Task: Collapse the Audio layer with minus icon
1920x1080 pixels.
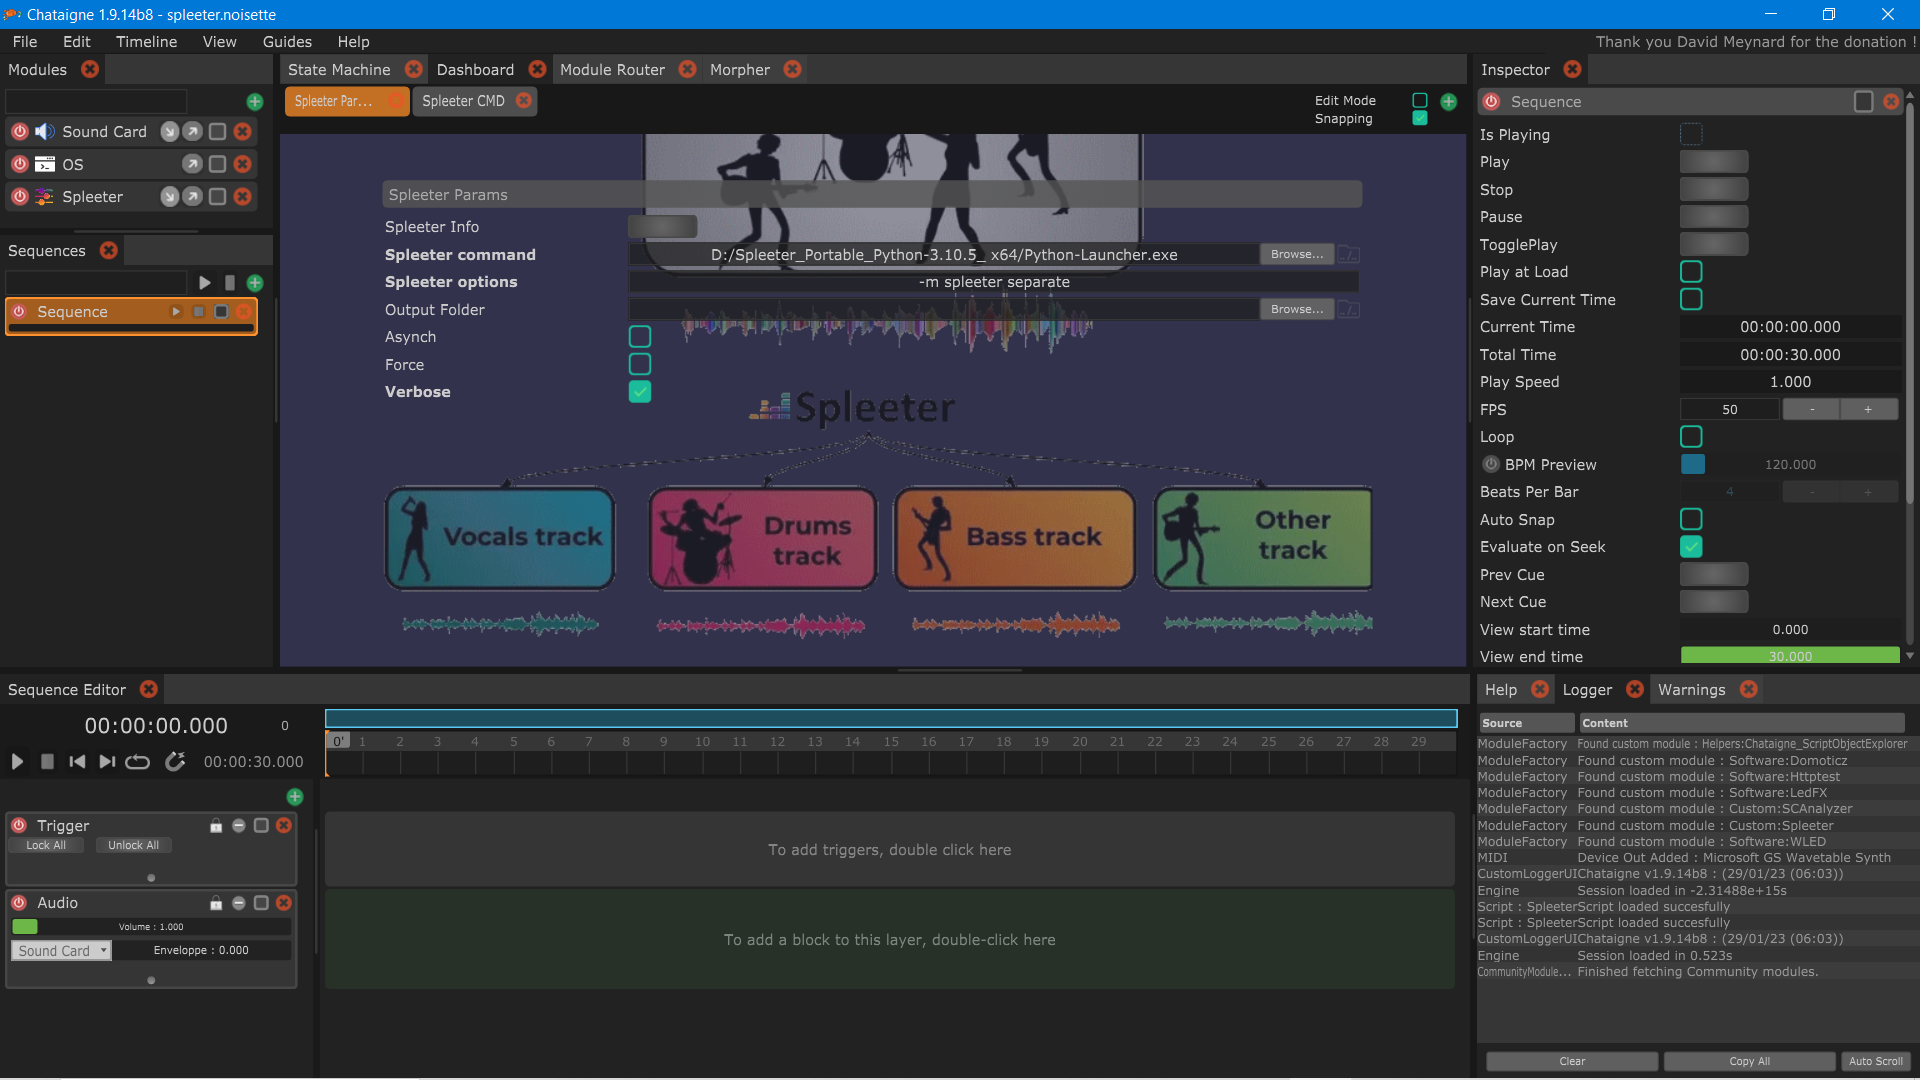Action: click(x=239, y=903)
